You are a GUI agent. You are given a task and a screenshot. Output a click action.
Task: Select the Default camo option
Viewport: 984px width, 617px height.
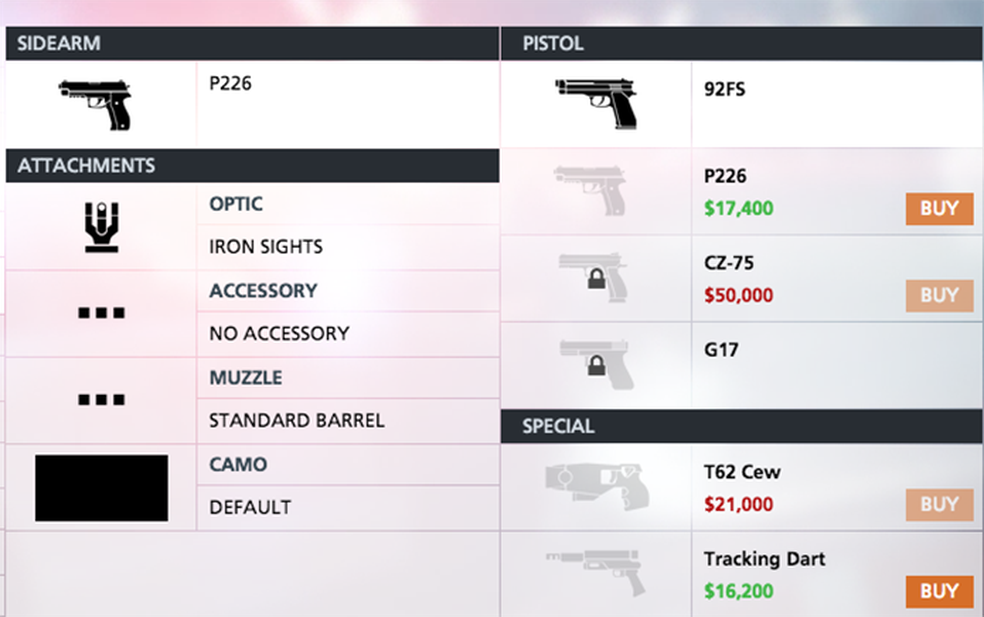pyautogui.click(x=250, y=507)
